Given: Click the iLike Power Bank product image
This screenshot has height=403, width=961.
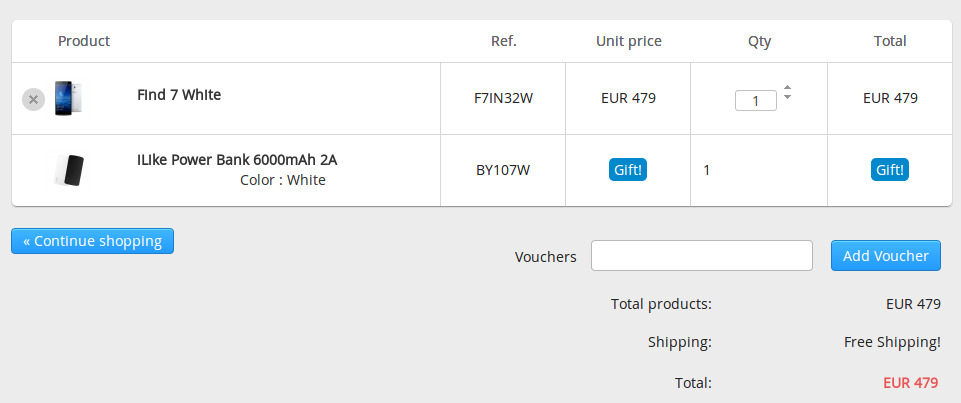Looking at the screenshot, I should 69,170.
